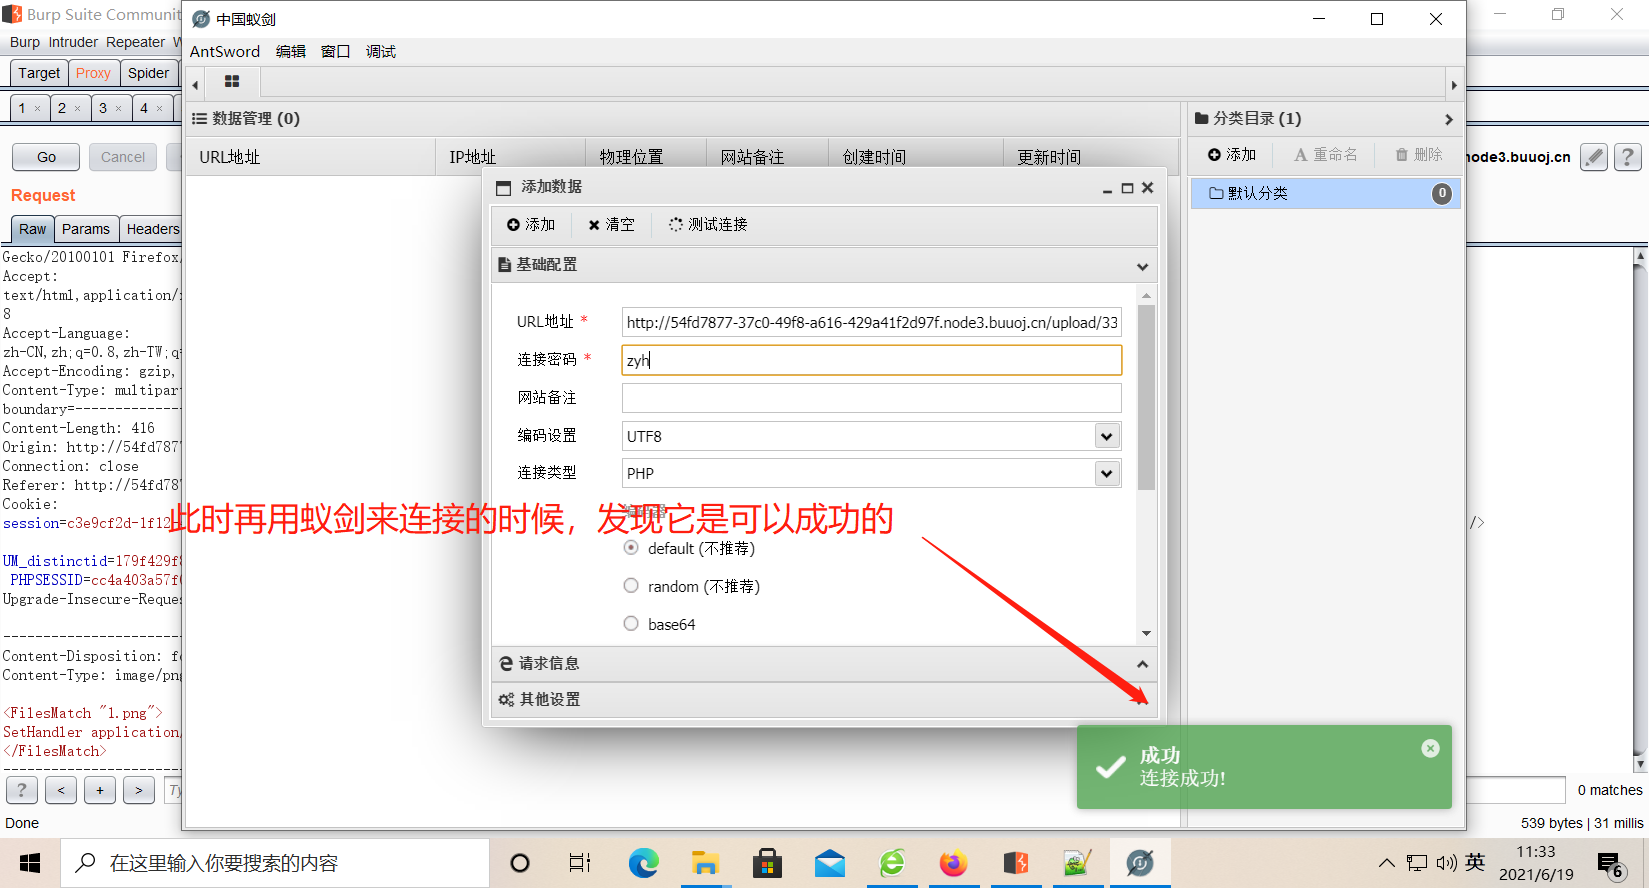
Task: Click the AntSword home grid tab icon
Action: pos(232,82)
